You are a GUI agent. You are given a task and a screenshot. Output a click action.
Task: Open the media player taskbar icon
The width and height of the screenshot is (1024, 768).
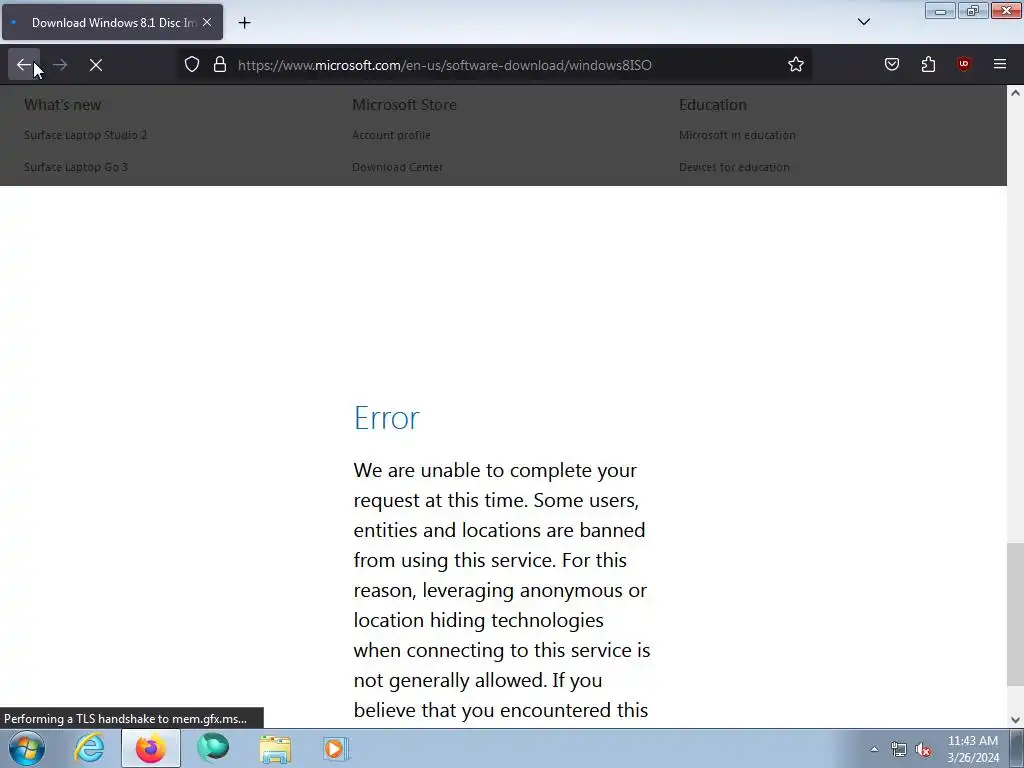coord(336,748)
